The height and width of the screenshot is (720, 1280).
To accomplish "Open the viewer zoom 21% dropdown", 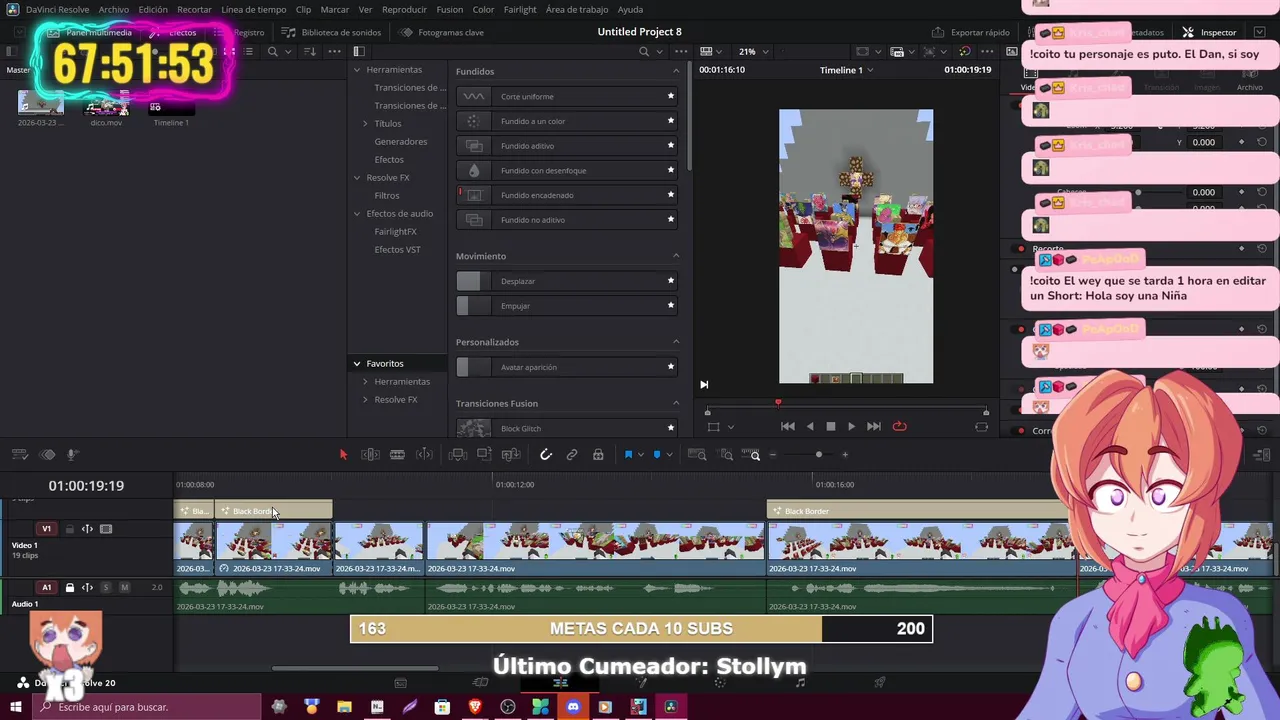I will 752,52.
